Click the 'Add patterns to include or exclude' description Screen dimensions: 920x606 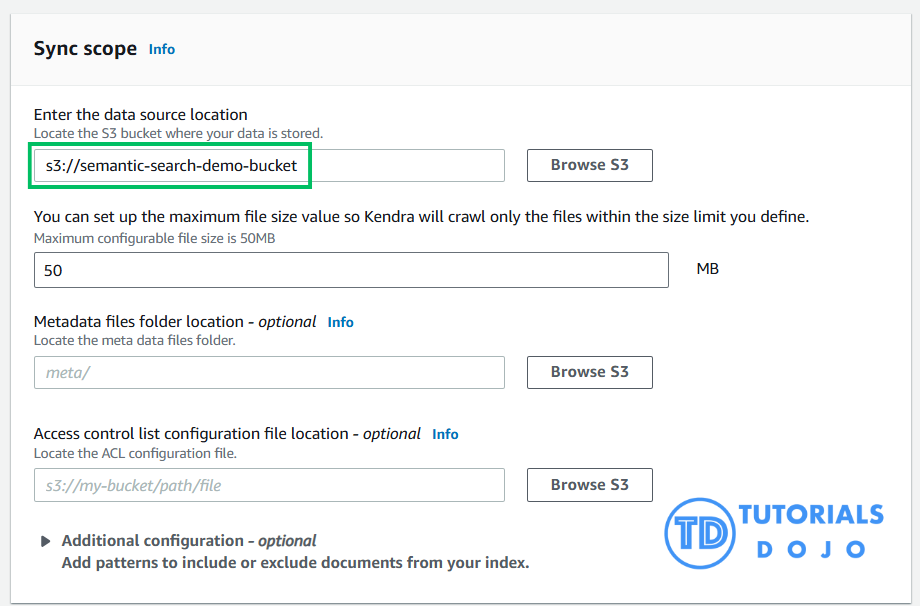pyautogui.click(x=295, y=562)
